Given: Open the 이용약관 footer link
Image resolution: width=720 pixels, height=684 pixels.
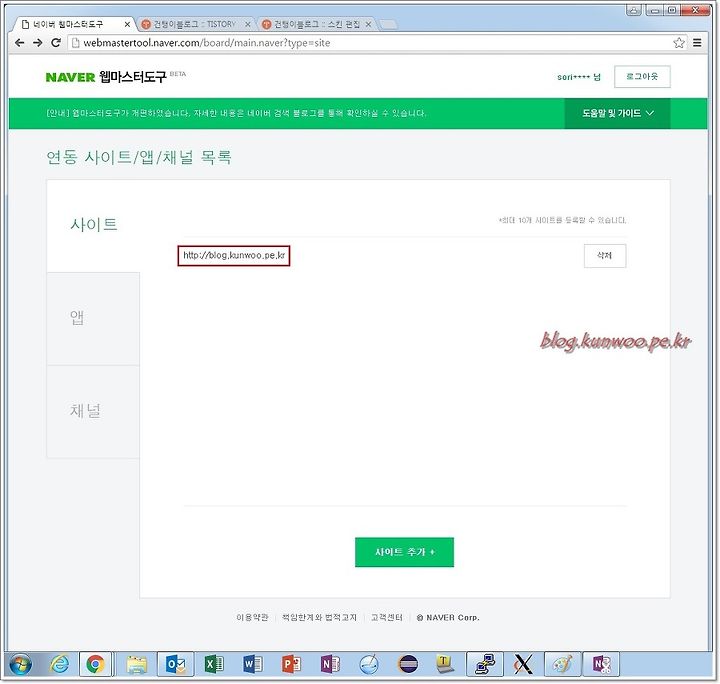Looking at the screenshot, I should pyautogui.click(x=252, y=617).
